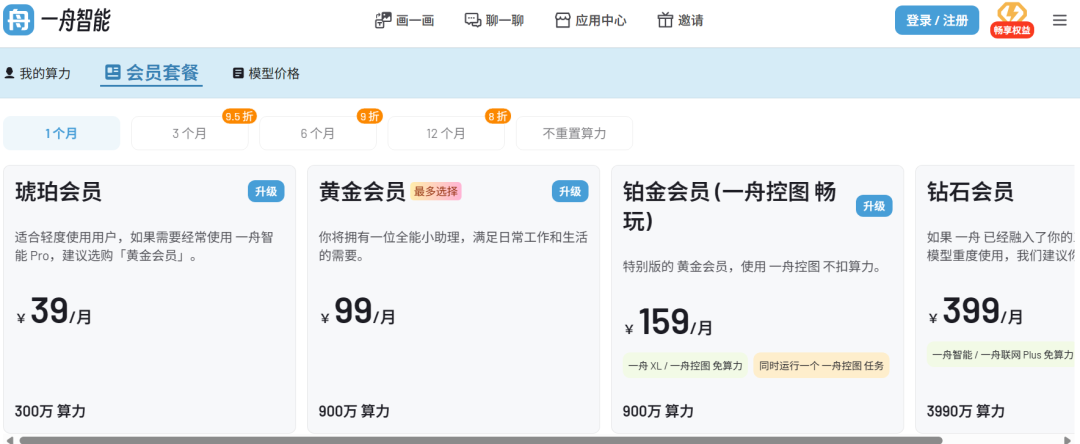Click 900万 算力 on 黄金会员 card

click(354, 411)
